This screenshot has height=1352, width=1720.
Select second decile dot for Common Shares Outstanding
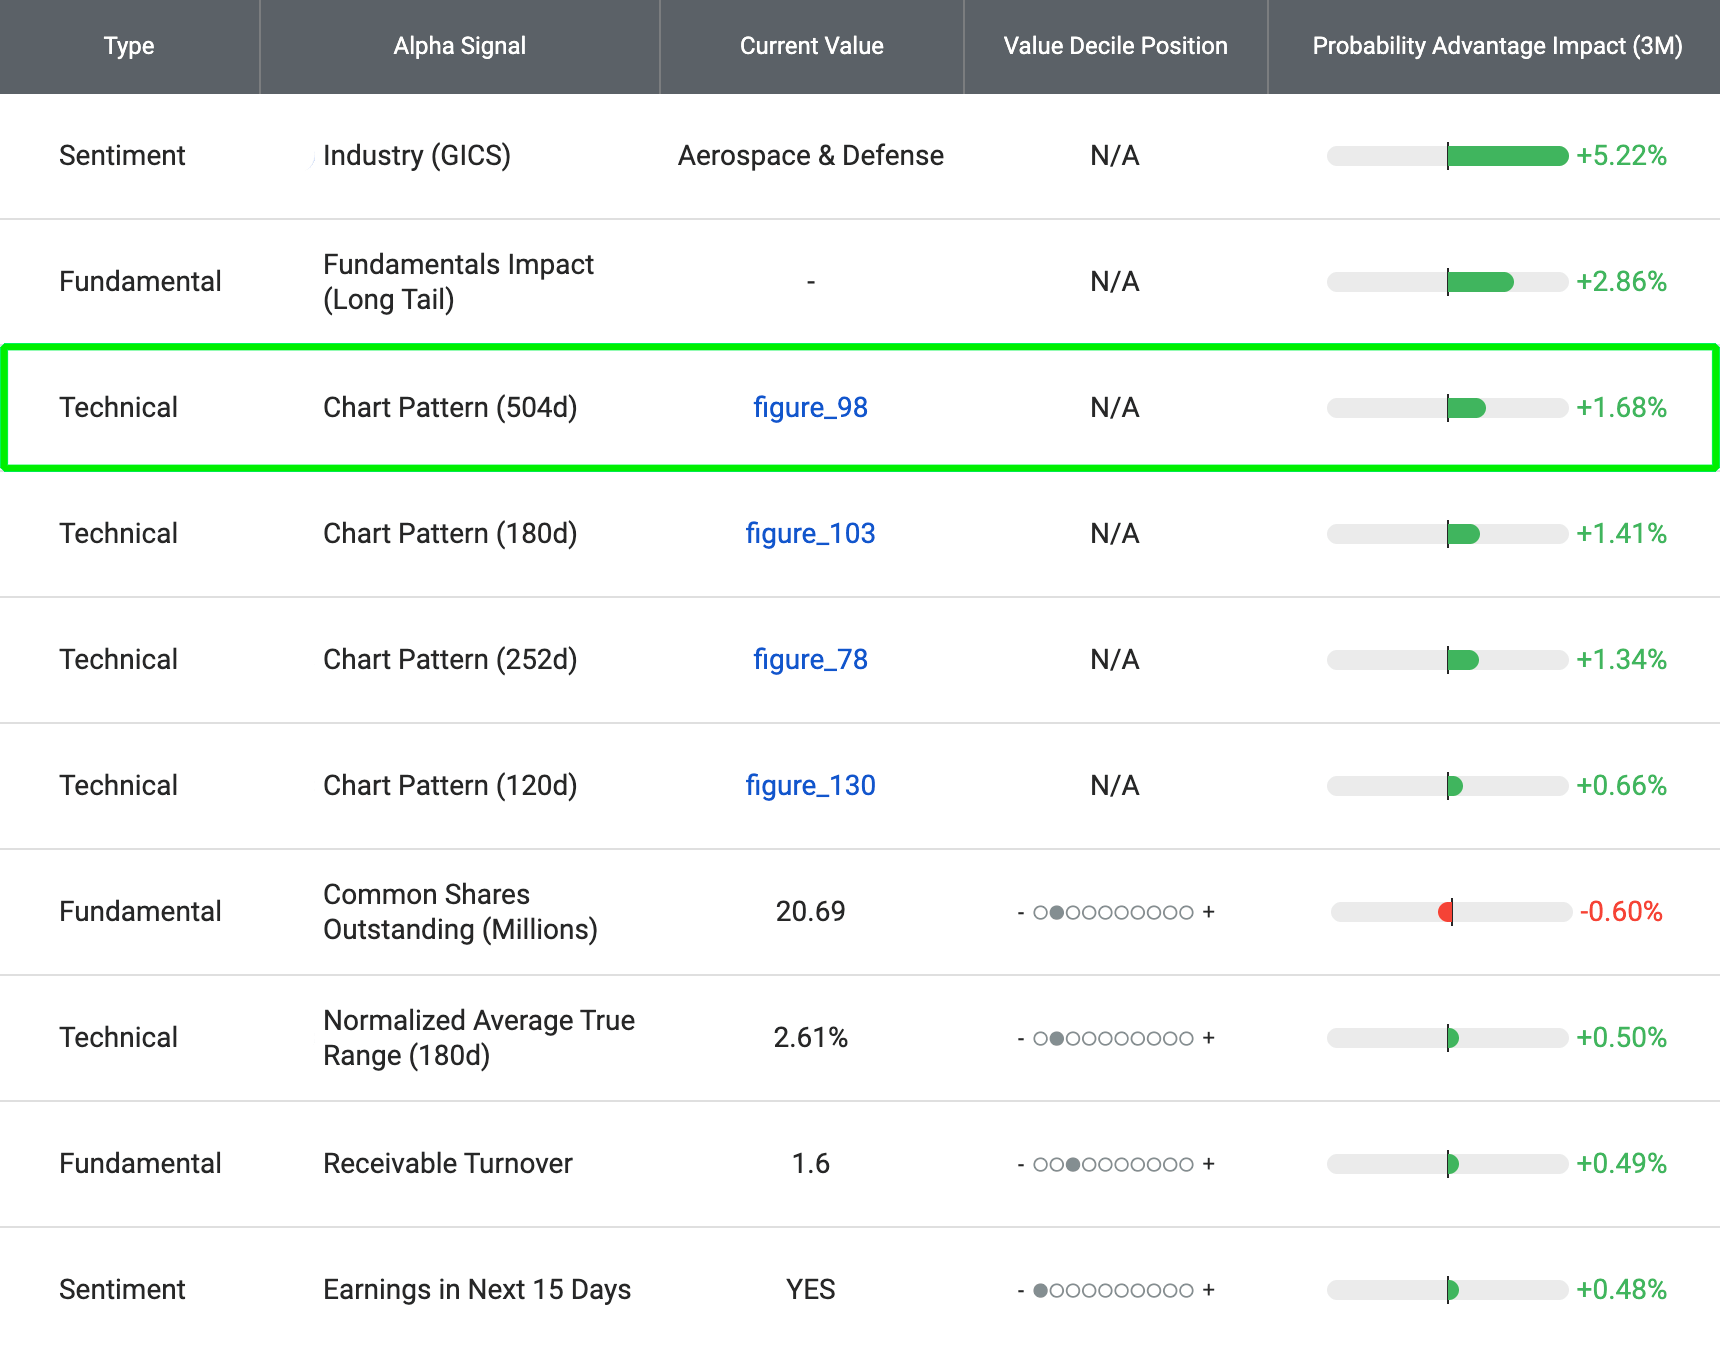tap(1056, 912)
